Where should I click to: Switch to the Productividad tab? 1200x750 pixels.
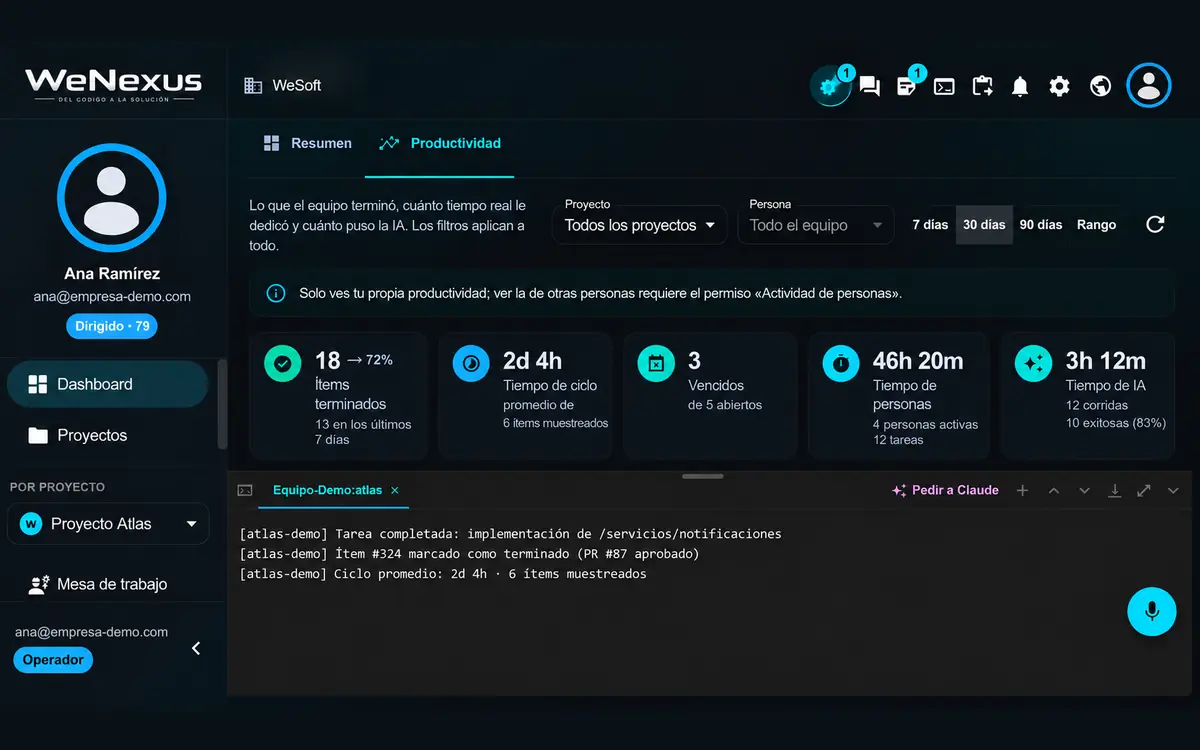click(x=440, y=143)
